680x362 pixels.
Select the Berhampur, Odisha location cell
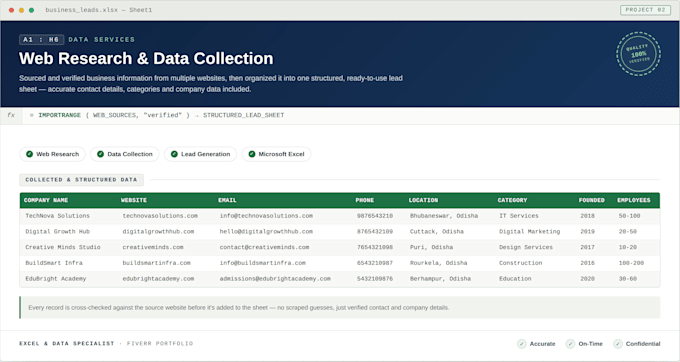[x=441, y=279]
